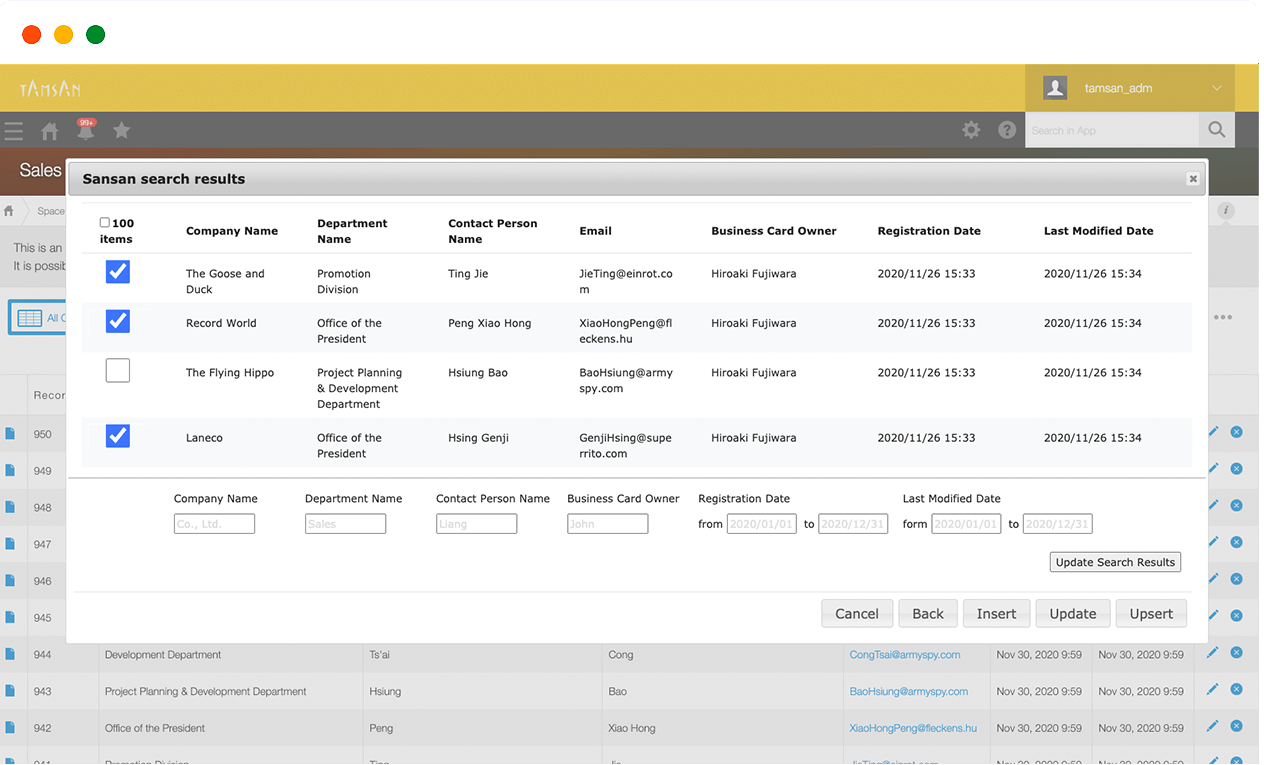Uncheck the Laneco row checkbox

coord(118,436)
